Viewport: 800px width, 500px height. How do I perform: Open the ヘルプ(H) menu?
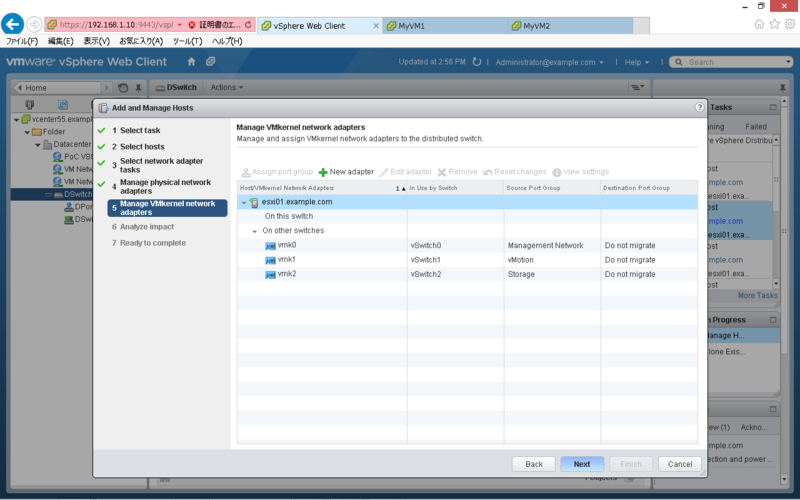point(227,41)
